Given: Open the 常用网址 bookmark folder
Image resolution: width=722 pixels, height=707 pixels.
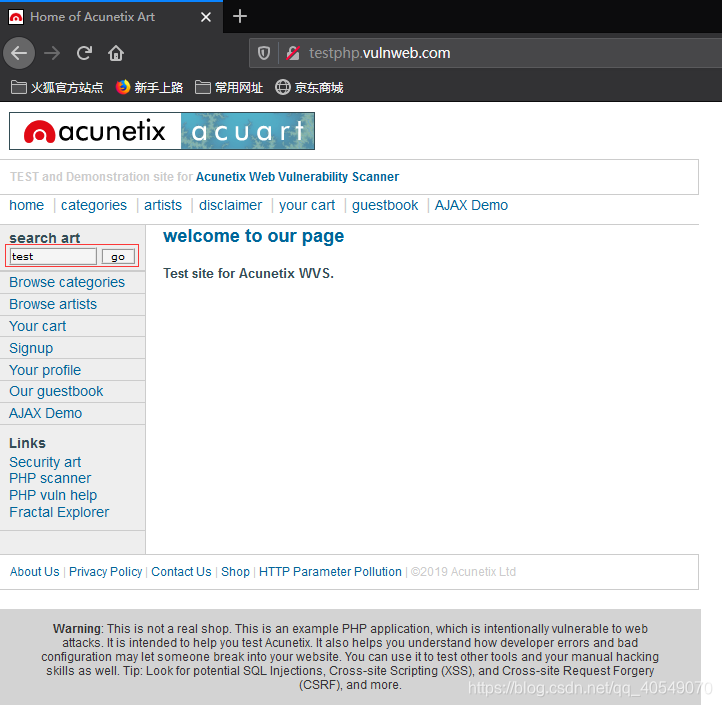Looking at the screenshot, I should (x=229, y=88).
